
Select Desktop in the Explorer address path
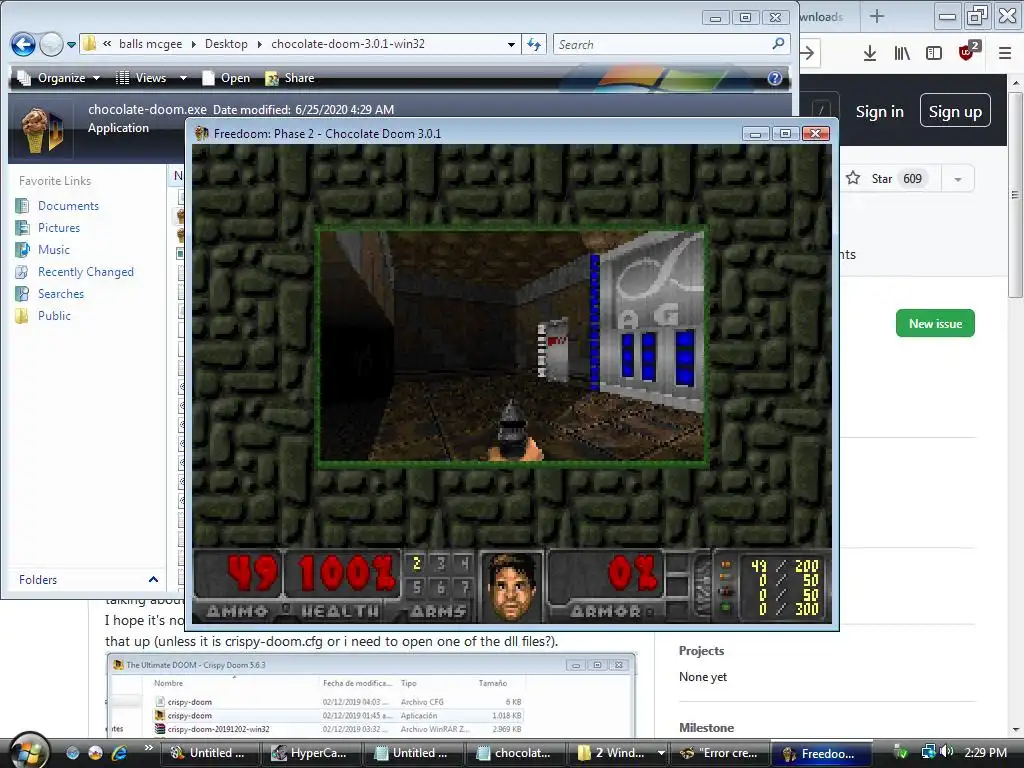pyautogui.click(x=226, y=44)
